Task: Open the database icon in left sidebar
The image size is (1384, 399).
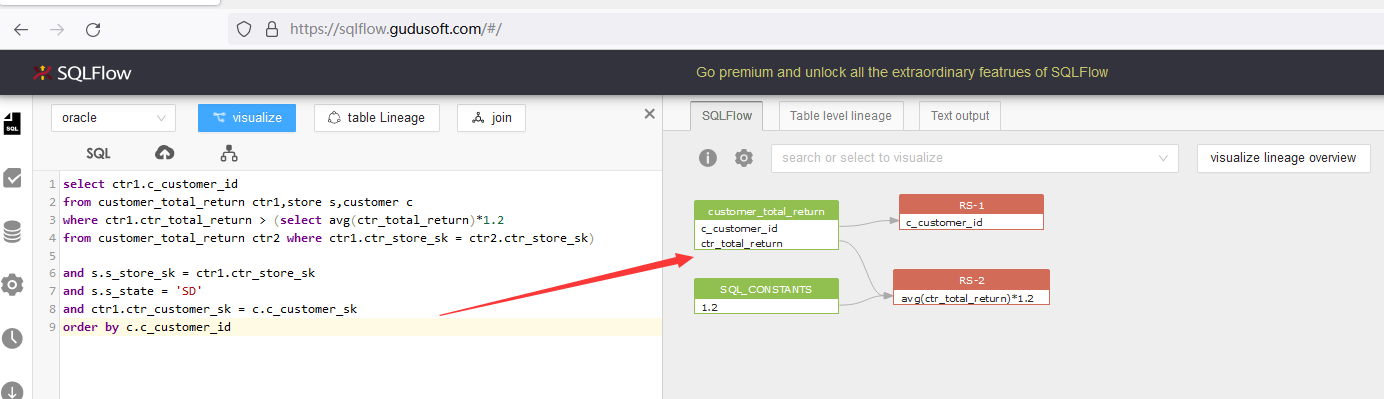Action: click(12, 231)
